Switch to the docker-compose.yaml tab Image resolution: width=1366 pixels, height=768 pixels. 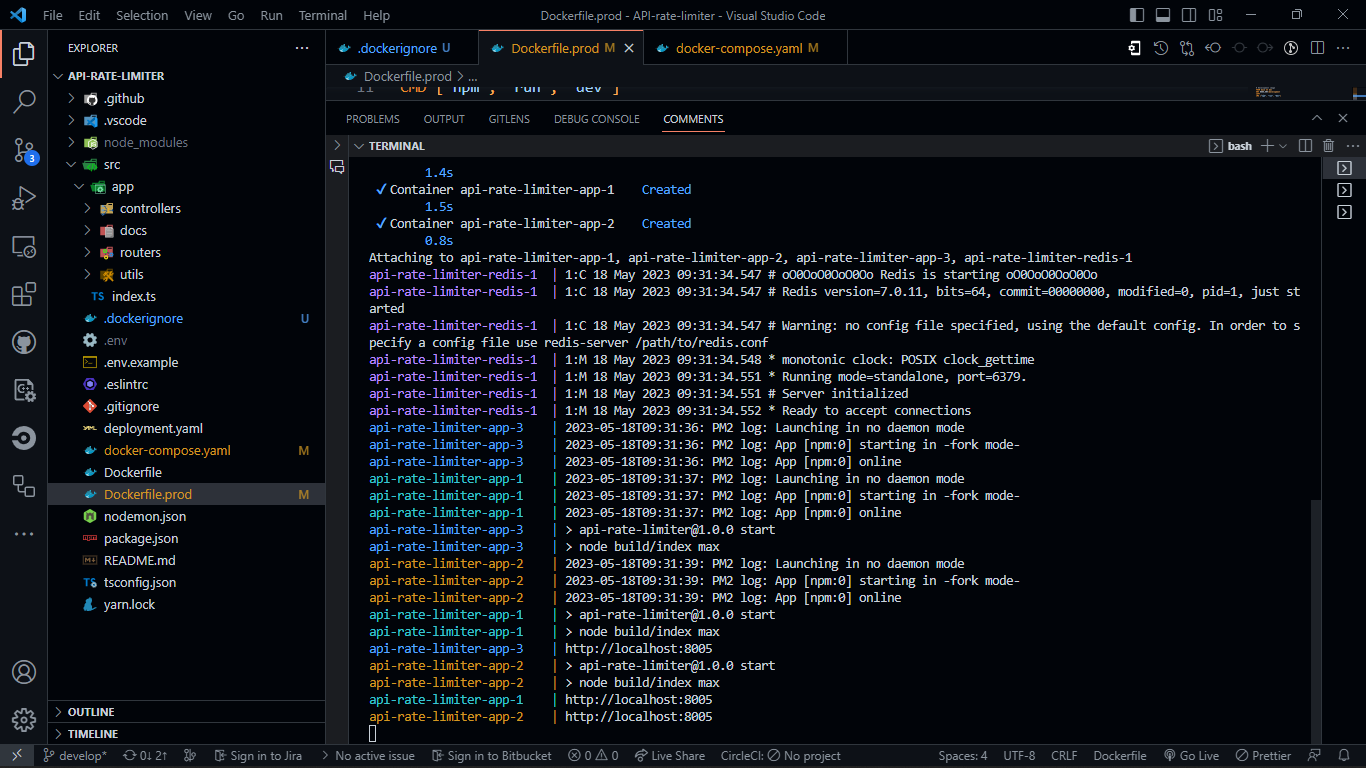tap(744, 47)
